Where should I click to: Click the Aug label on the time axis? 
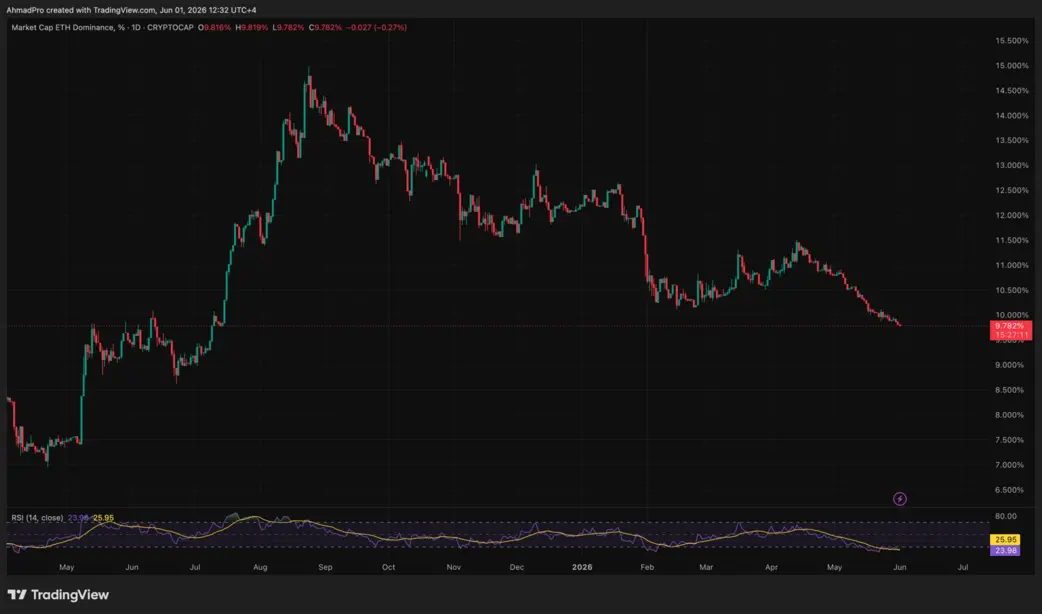coord(260,567)
